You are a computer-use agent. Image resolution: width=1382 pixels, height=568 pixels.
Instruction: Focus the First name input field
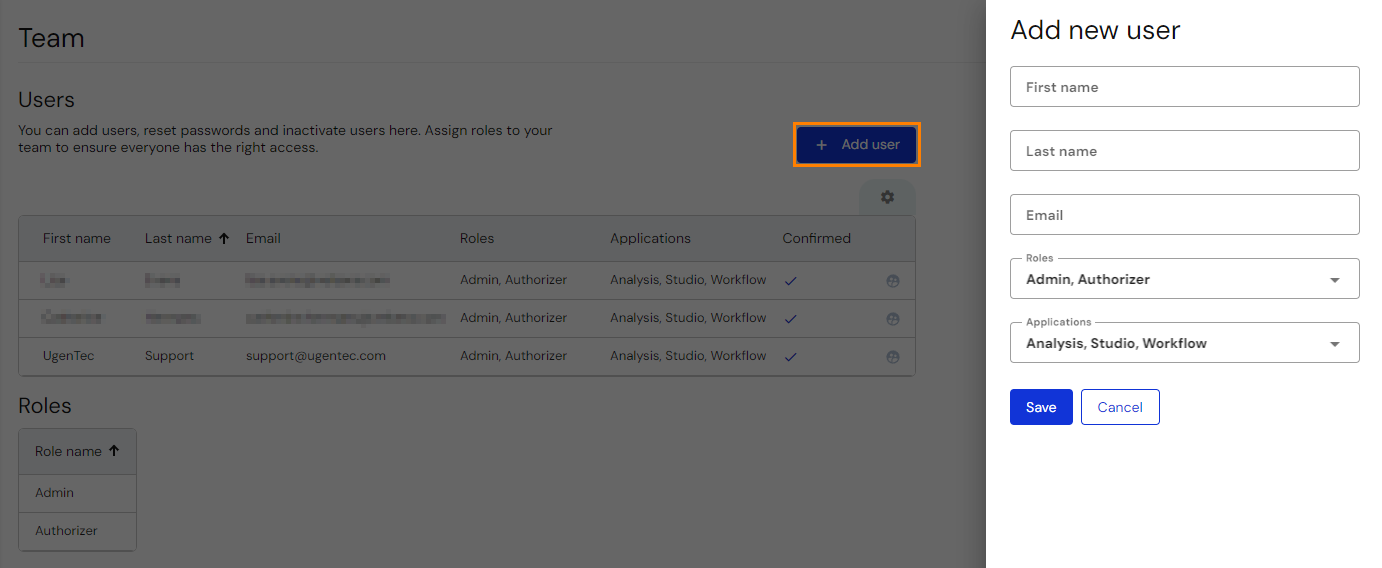pos(1185,87)
